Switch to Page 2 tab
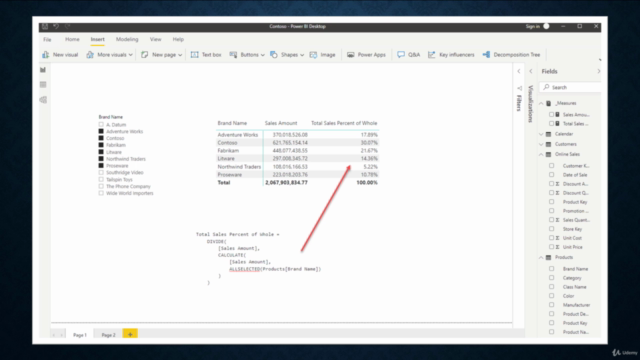This screenshot has width=640, height=360. point(108,335)
